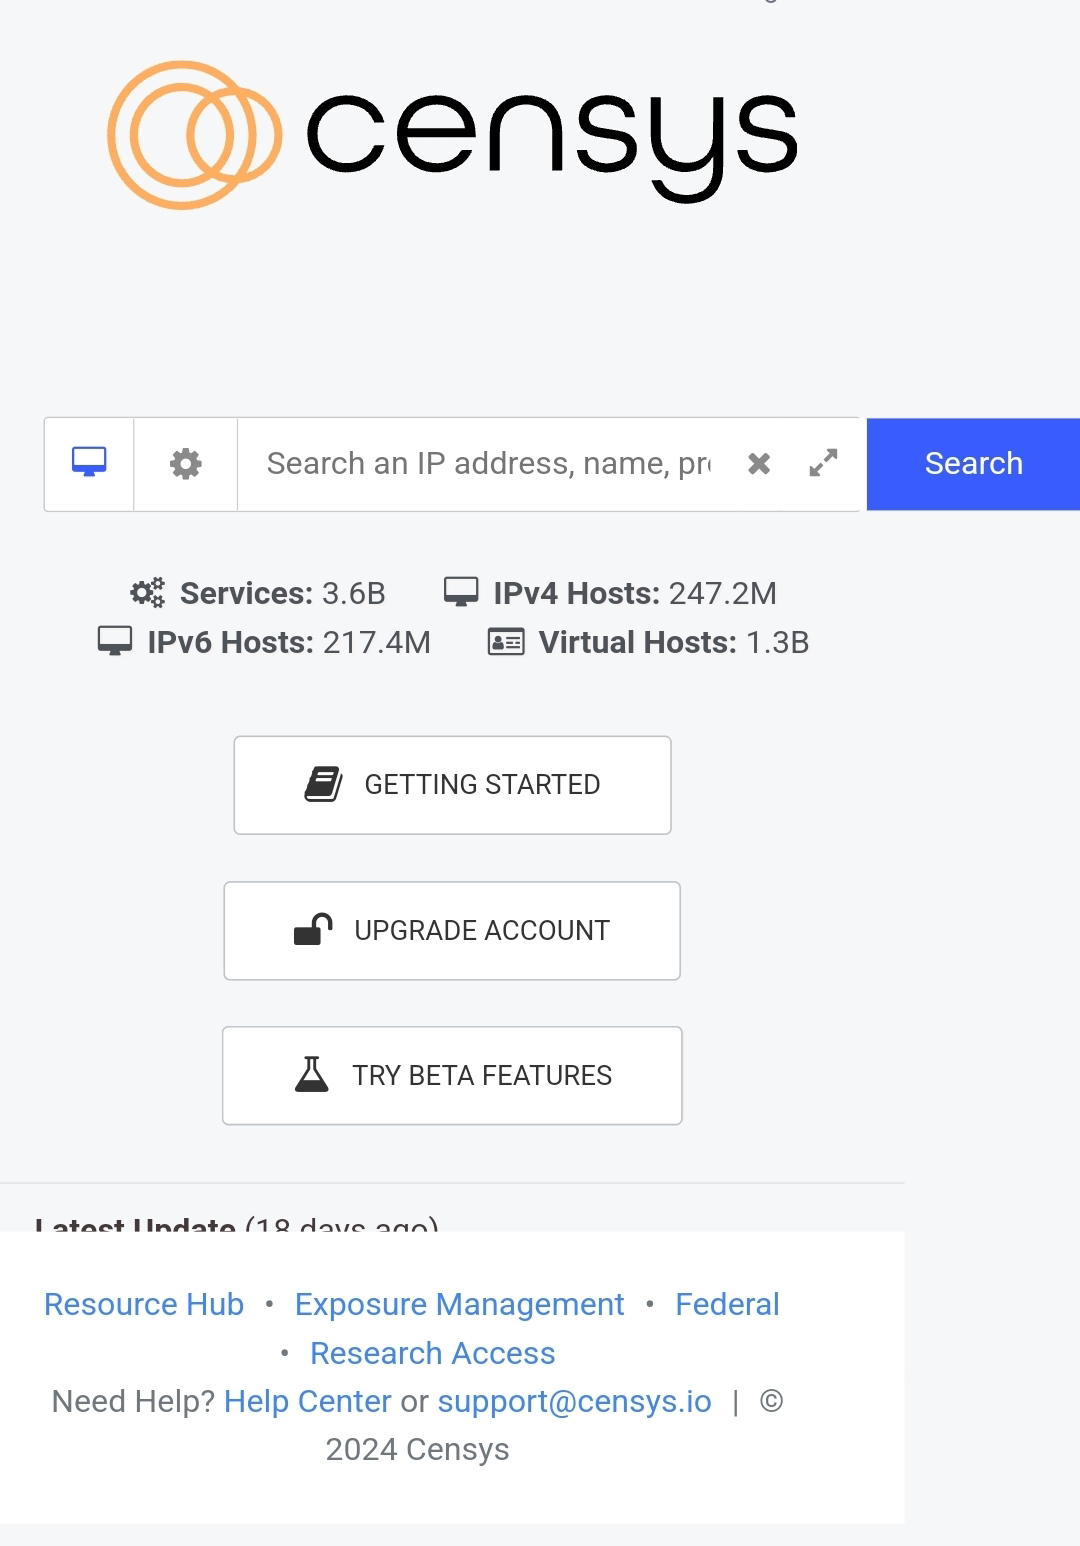
Task: Expand the search box with arrows icon
Action: click(823, 464)
